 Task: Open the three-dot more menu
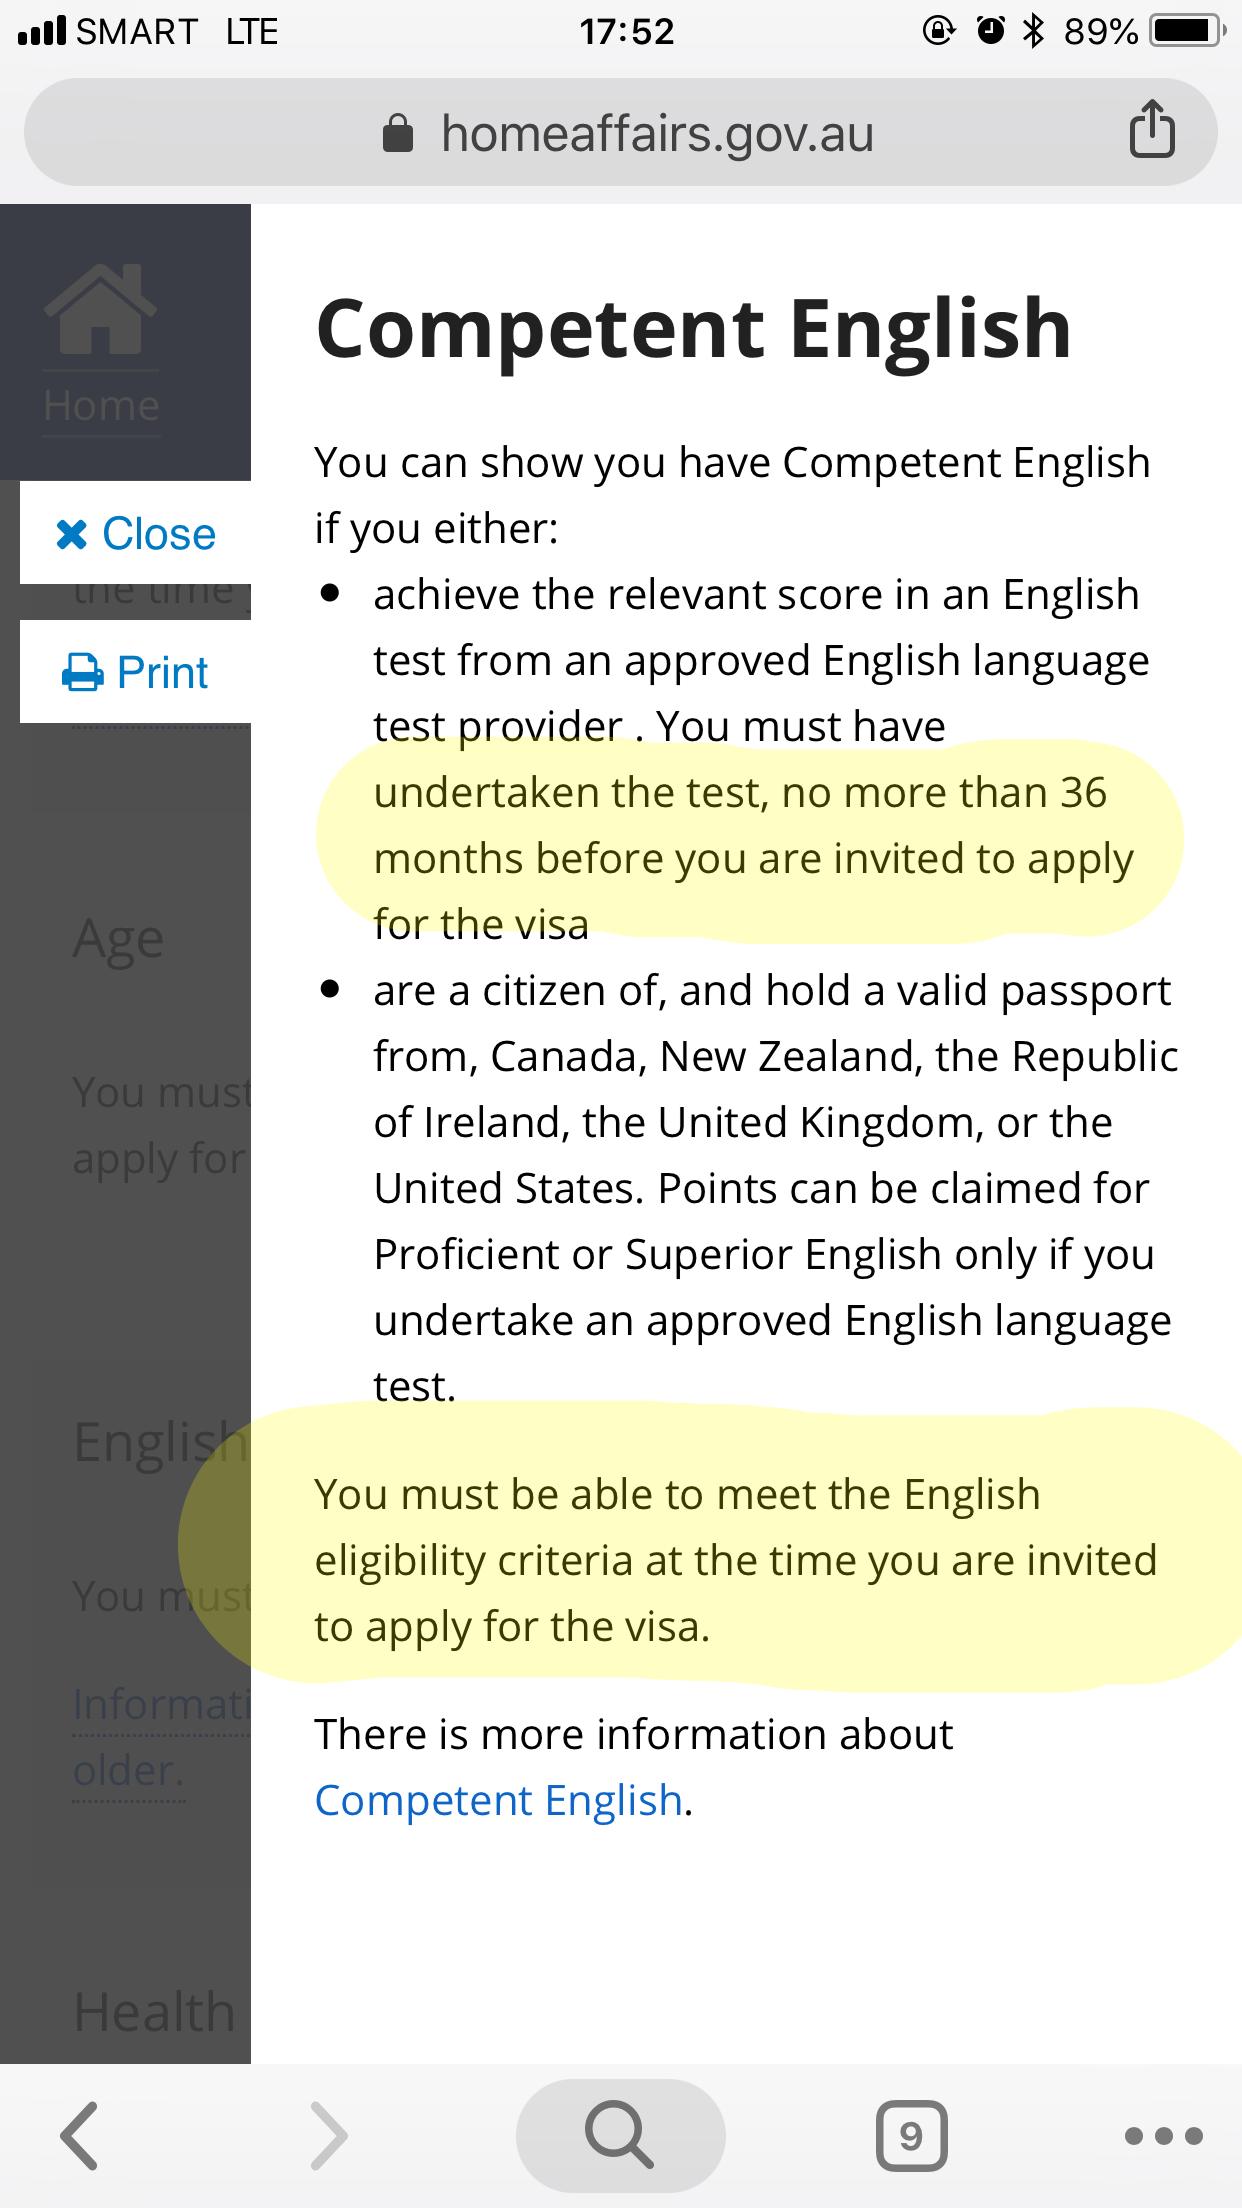point(1164,2136)
